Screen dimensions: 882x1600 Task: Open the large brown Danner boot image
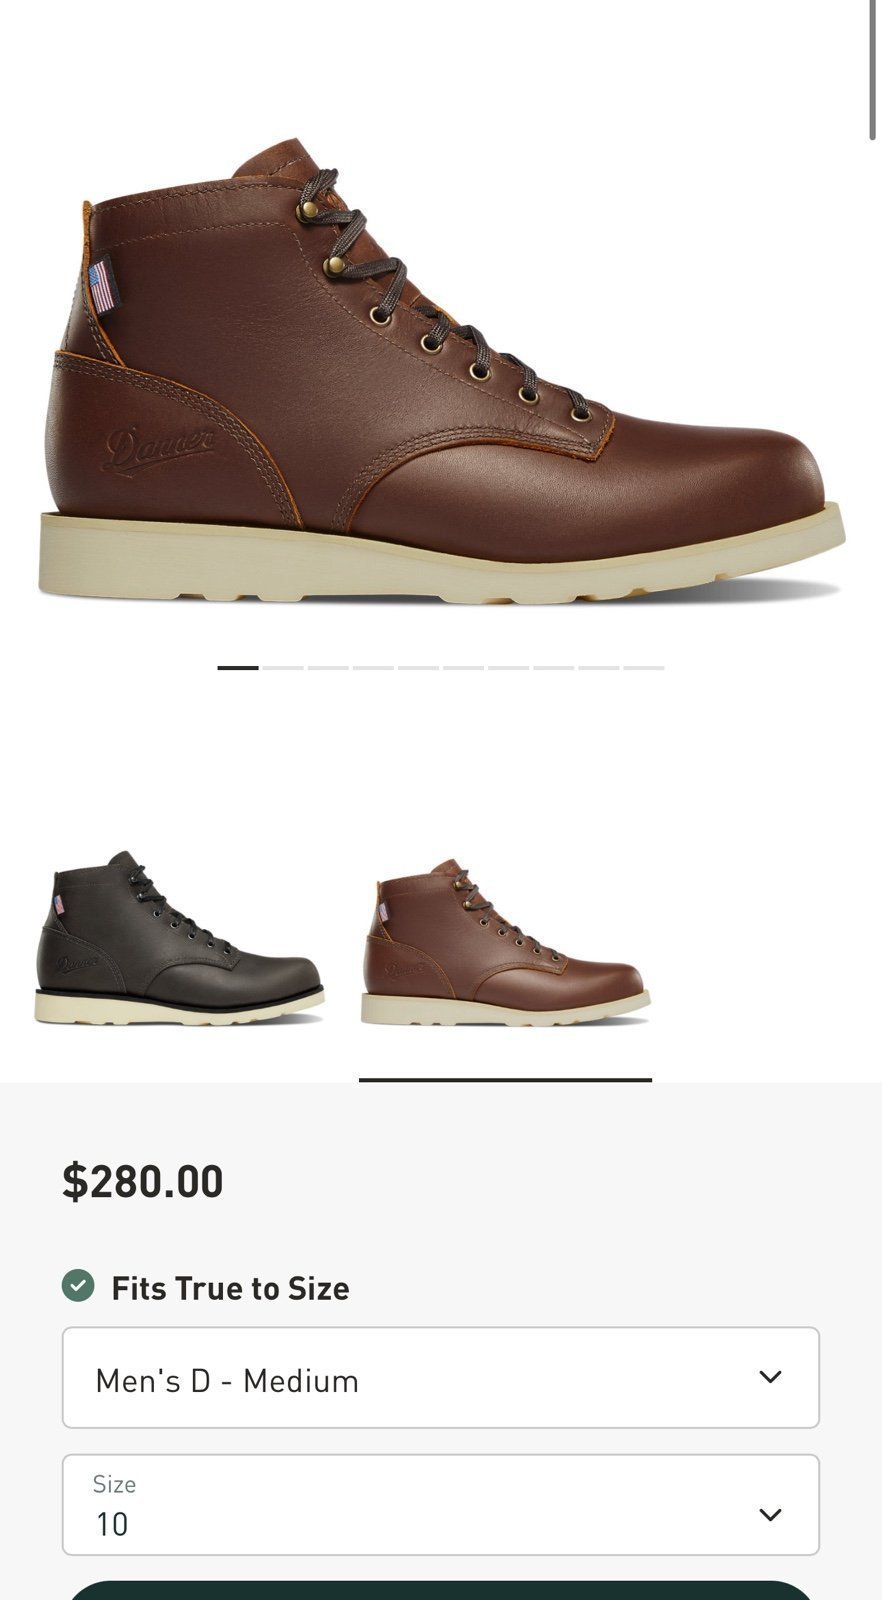click(x=441, y=372)
